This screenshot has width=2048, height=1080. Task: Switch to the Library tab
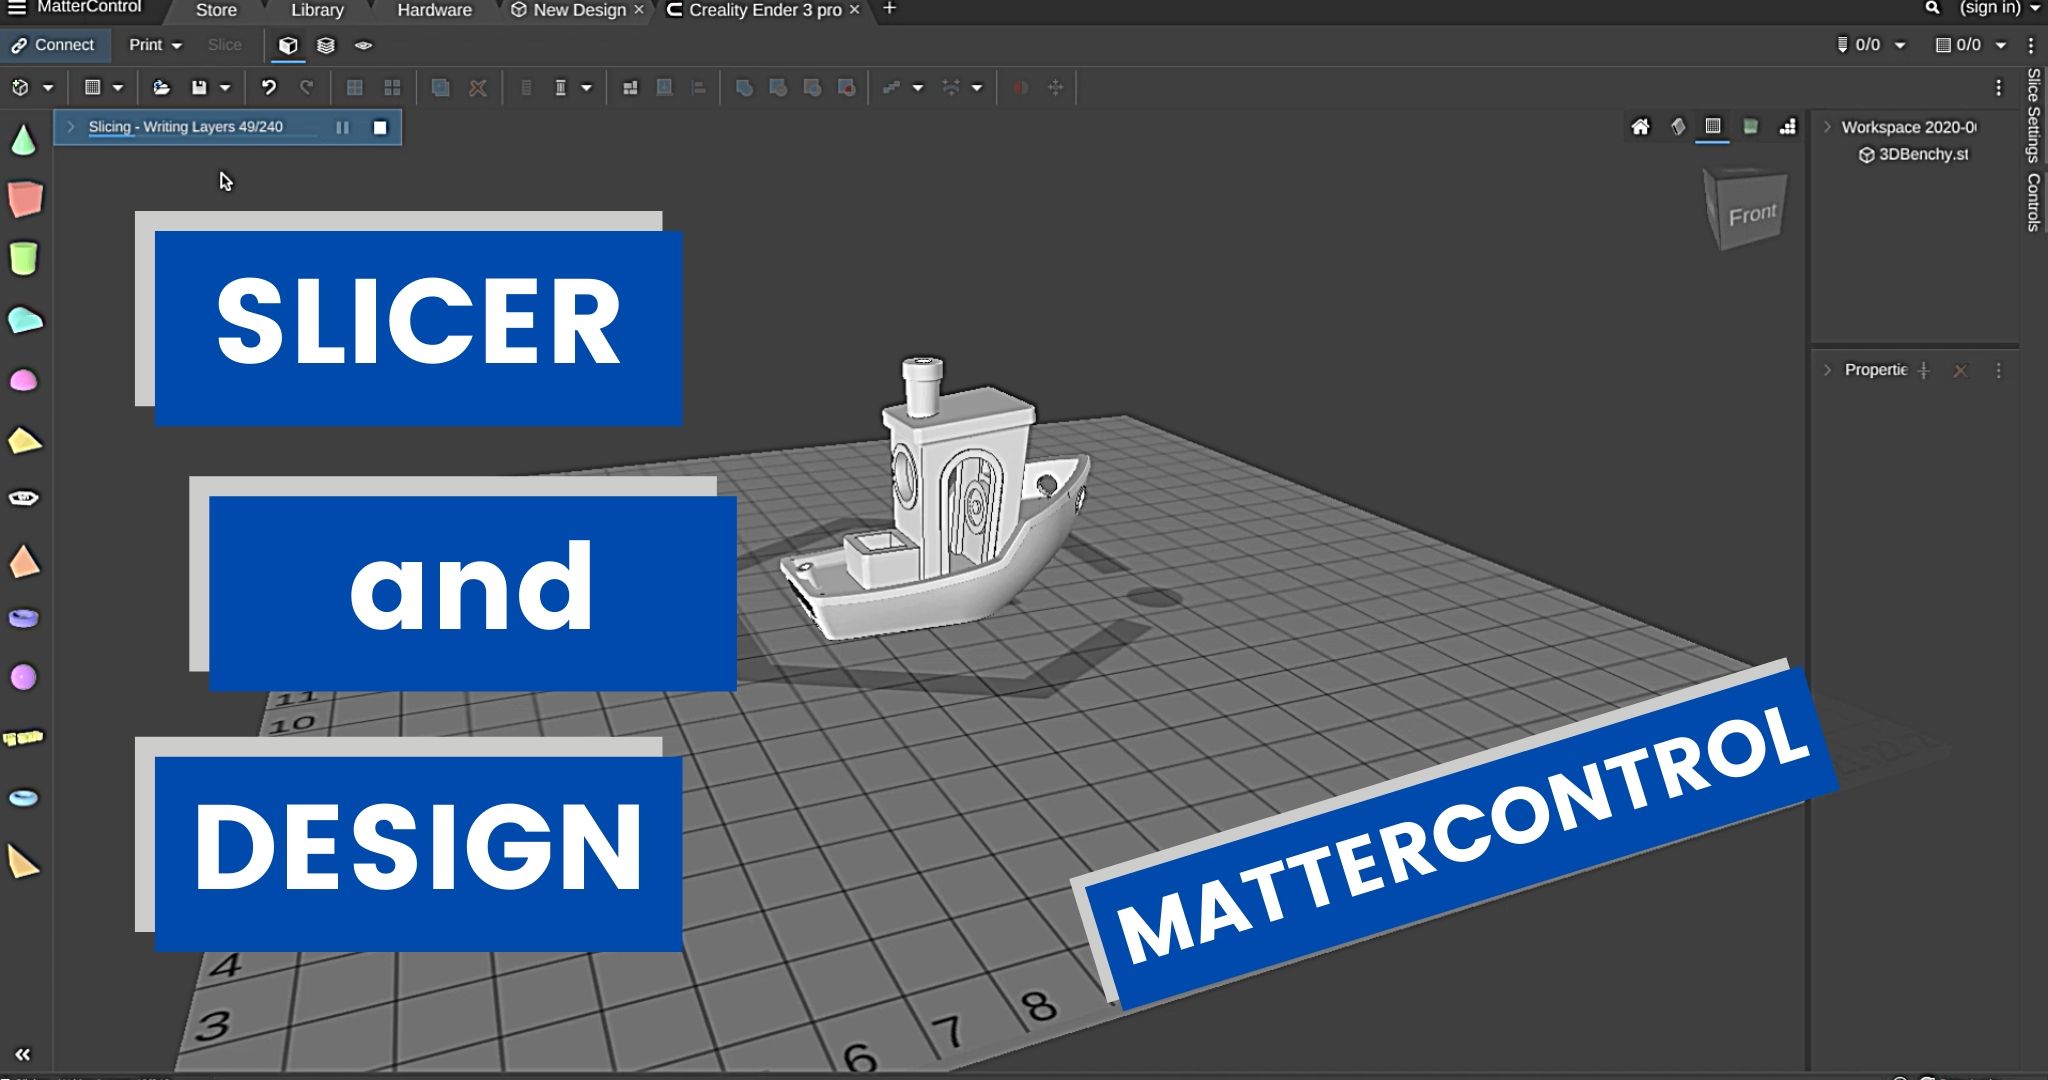[317, 10]
